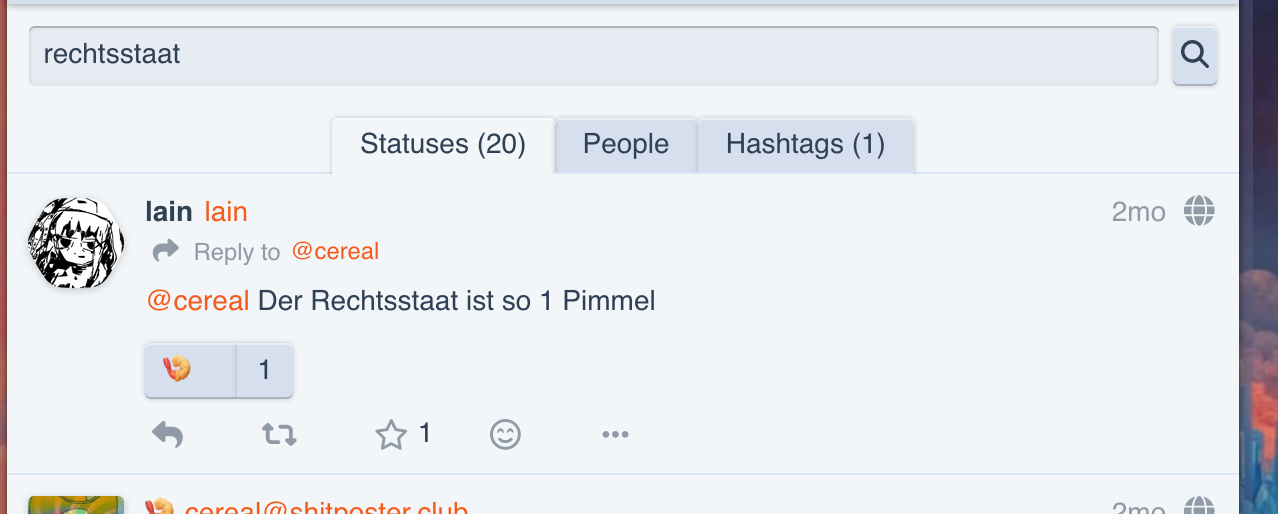The image size is (1278, 514).
Task: Open @cereal in the Reply to line
Action: coord(335,251)
